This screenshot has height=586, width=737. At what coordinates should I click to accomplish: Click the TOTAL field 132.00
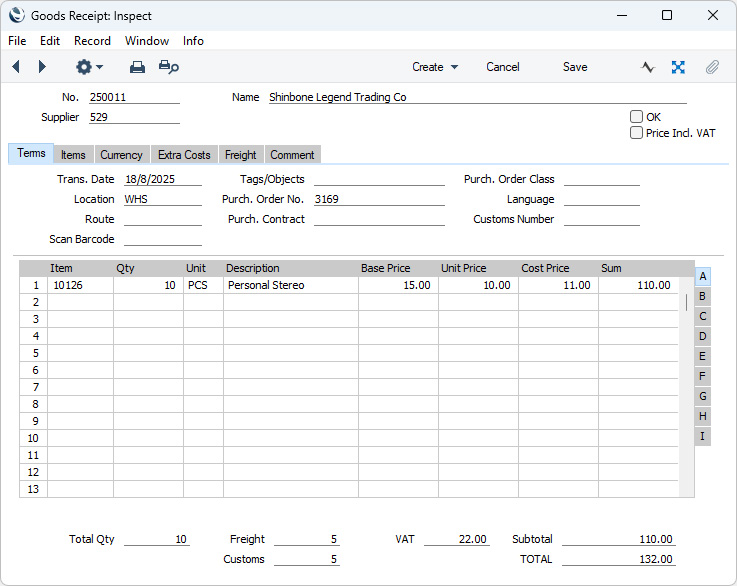pos(619,559)
